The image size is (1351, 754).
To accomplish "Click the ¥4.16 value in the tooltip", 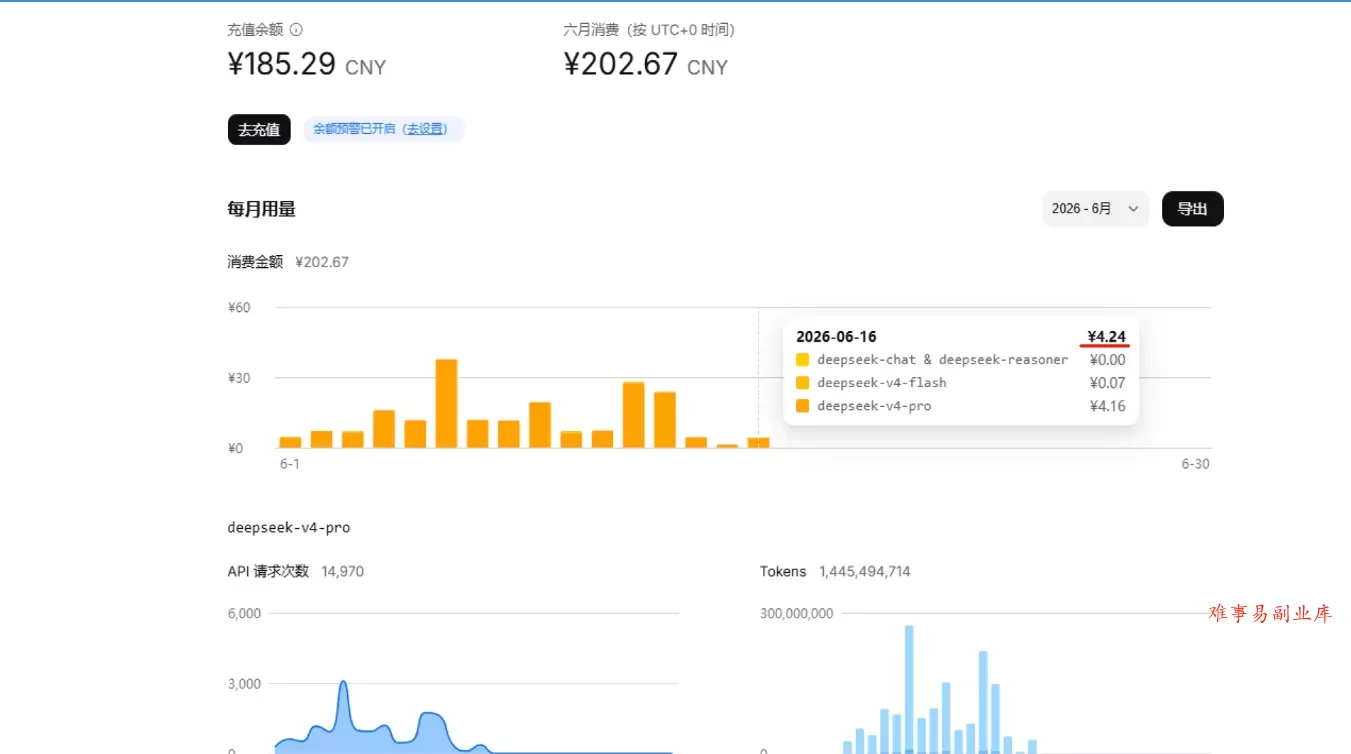I will [x=1107, y=406].
